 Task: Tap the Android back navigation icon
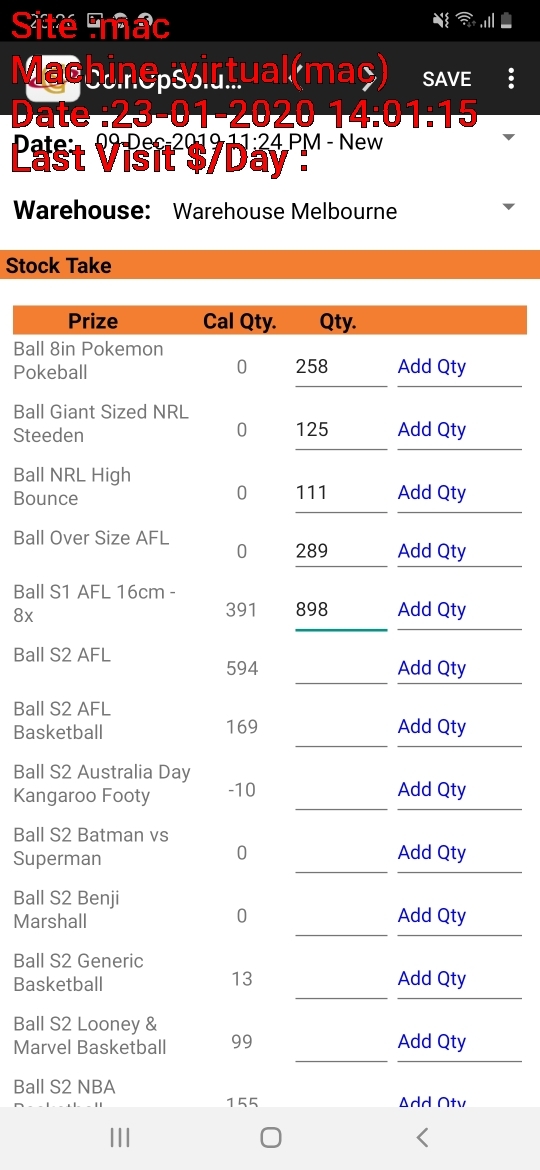coord(422,1137)
